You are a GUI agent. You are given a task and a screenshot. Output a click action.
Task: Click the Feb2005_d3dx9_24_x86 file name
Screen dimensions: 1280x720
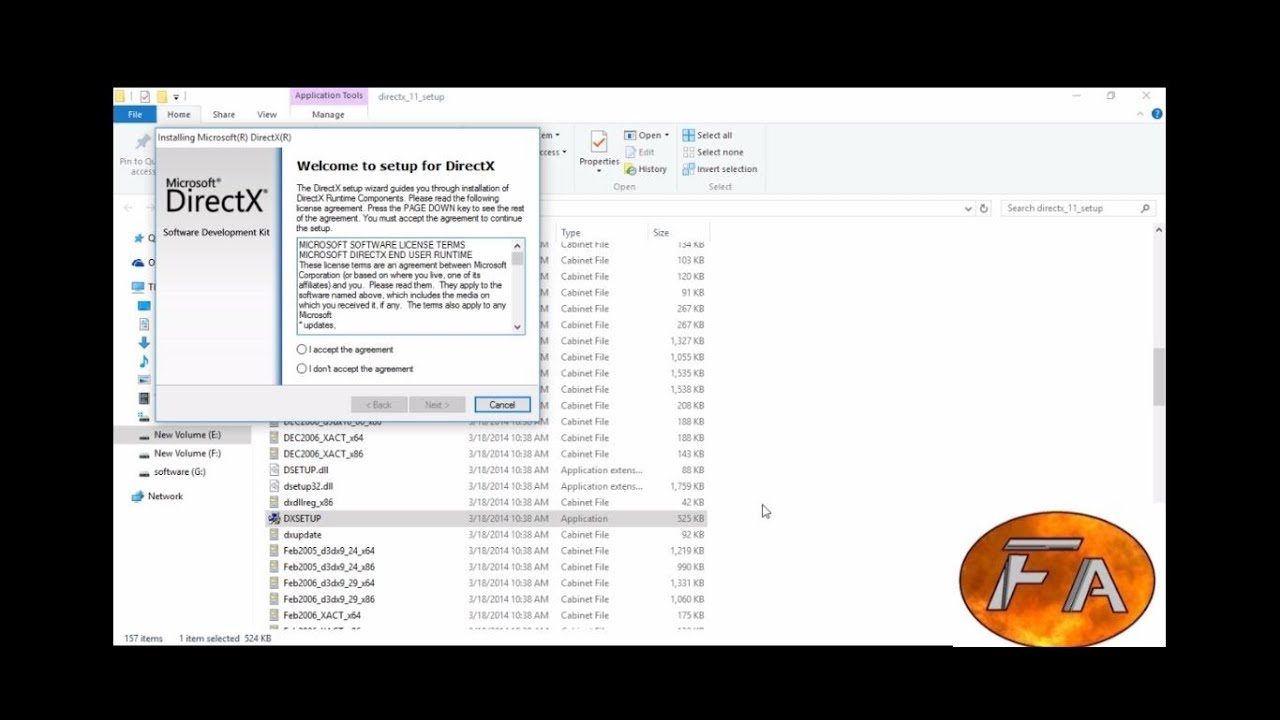[x=329, y=567]
